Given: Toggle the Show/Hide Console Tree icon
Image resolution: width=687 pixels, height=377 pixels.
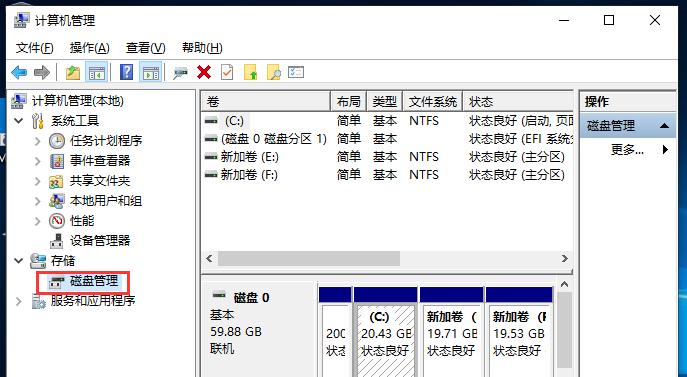Looking at the screenshot, I should click(x=96, y=72).
